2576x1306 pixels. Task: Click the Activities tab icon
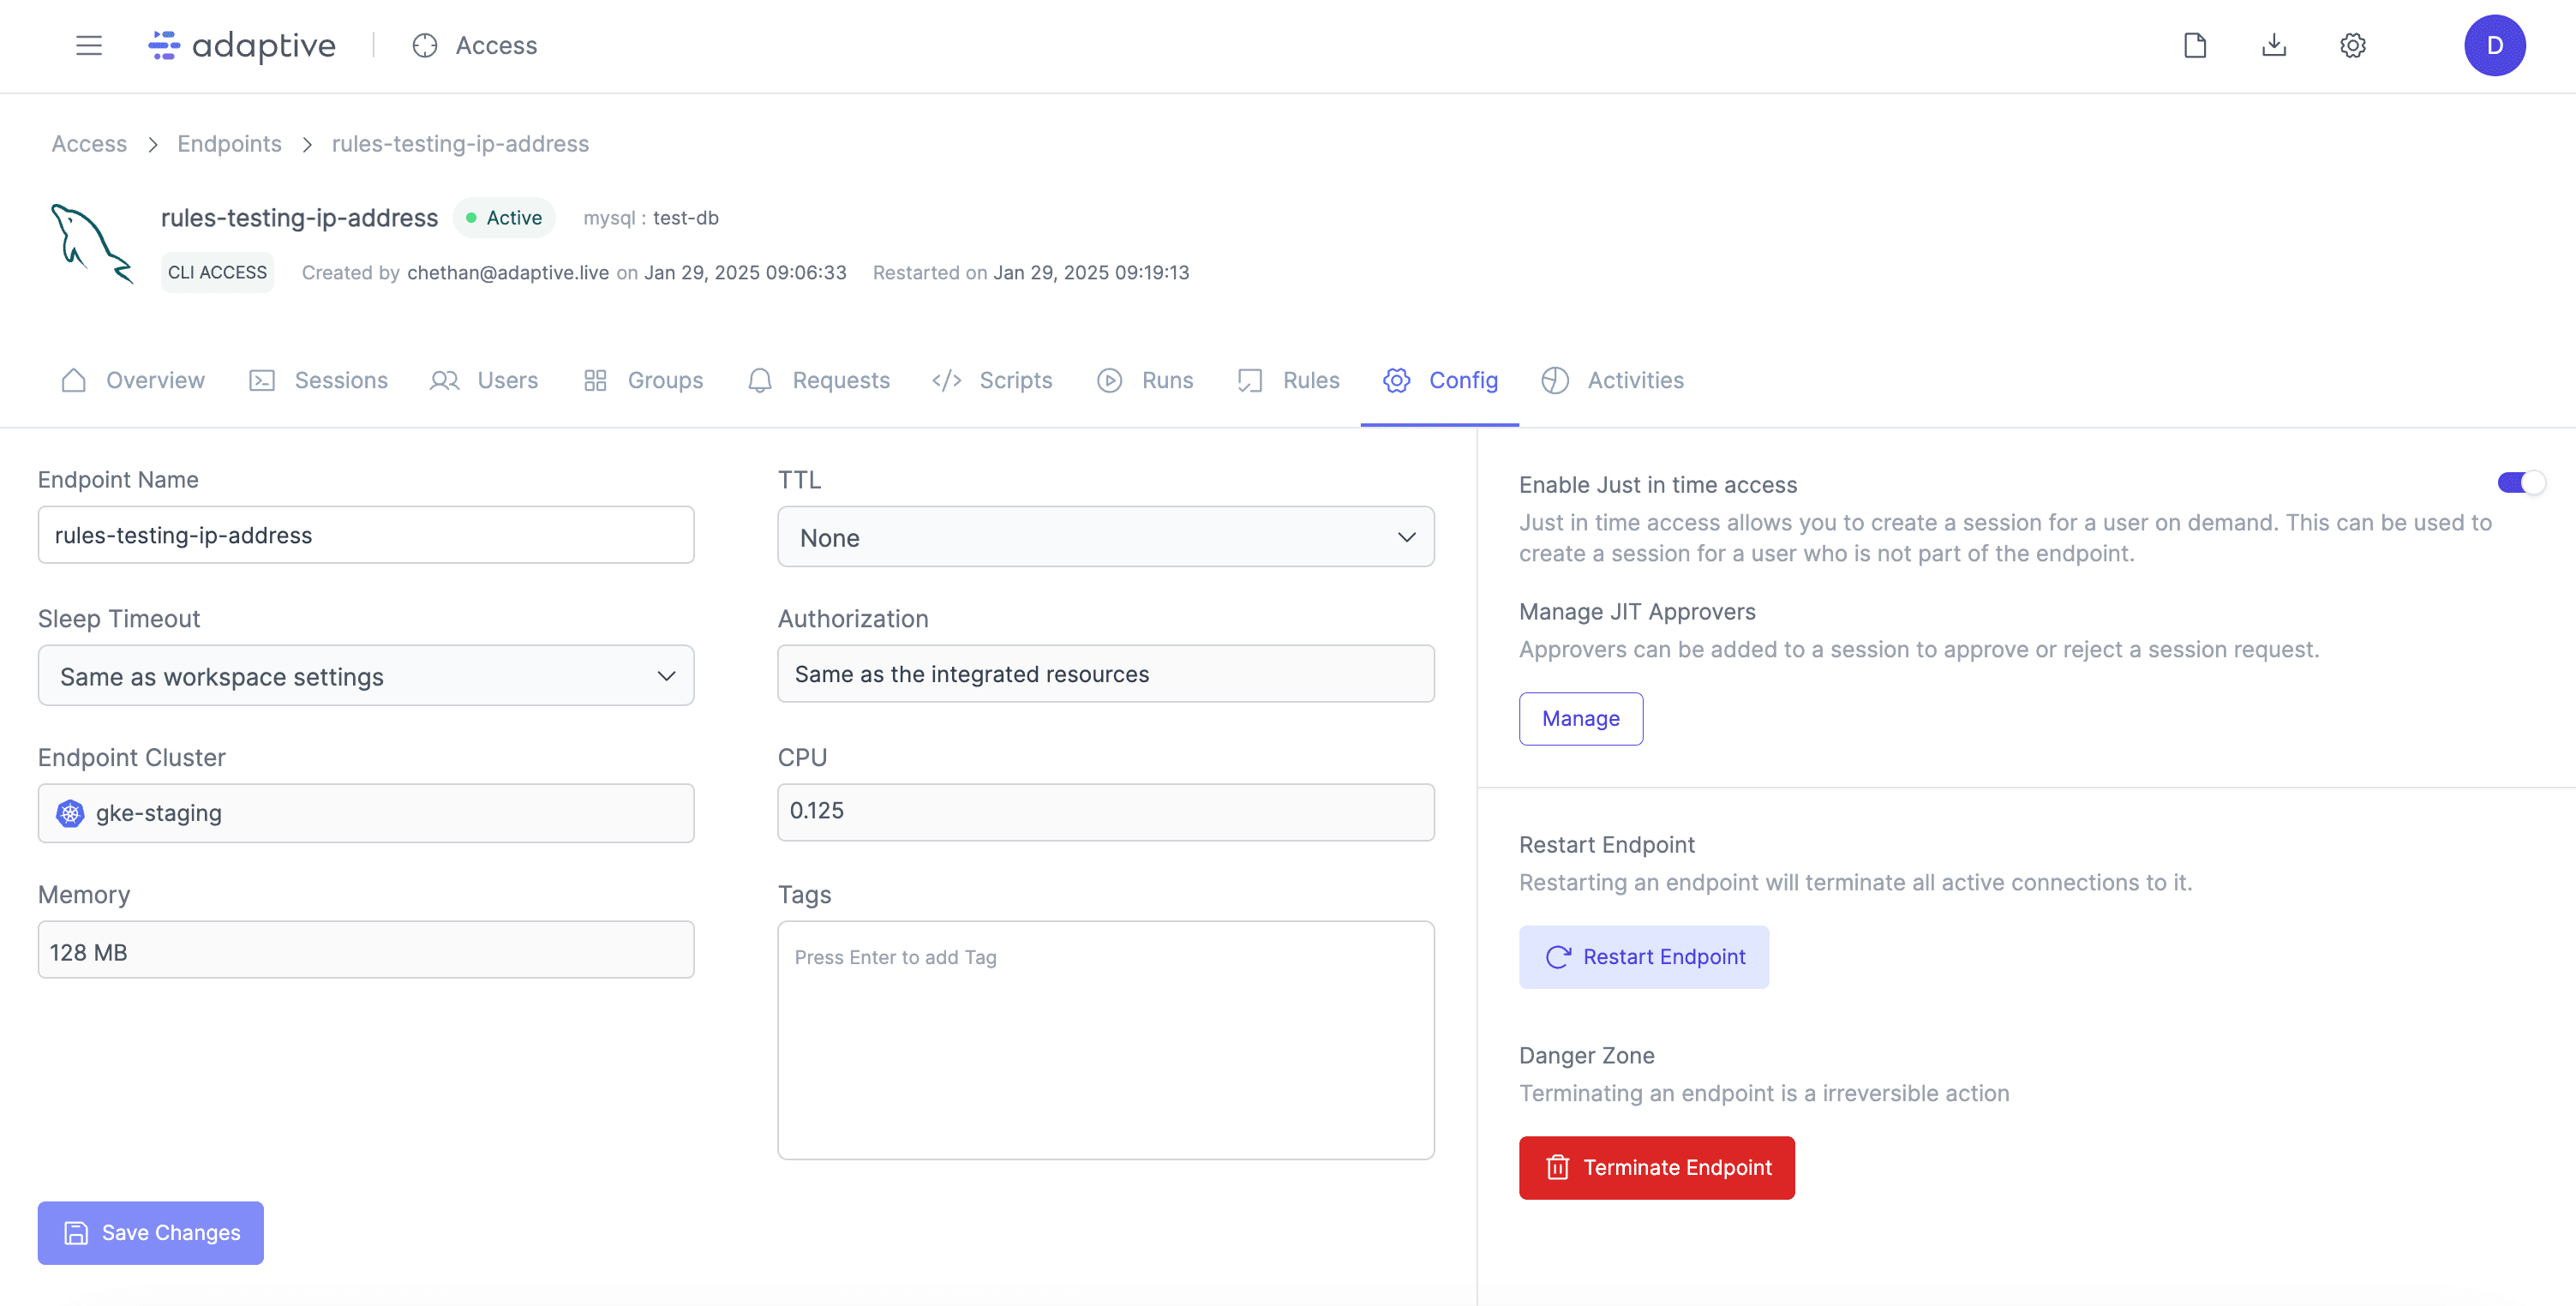pyautogui.click(x=1555, y=380)
